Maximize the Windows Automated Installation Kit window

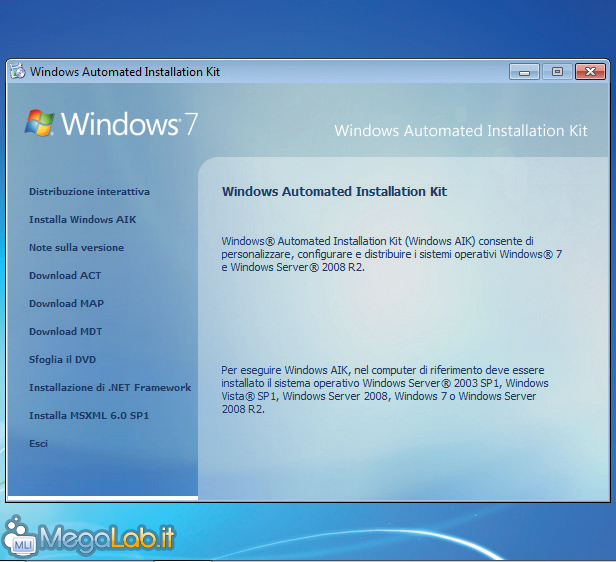point(557,72)
